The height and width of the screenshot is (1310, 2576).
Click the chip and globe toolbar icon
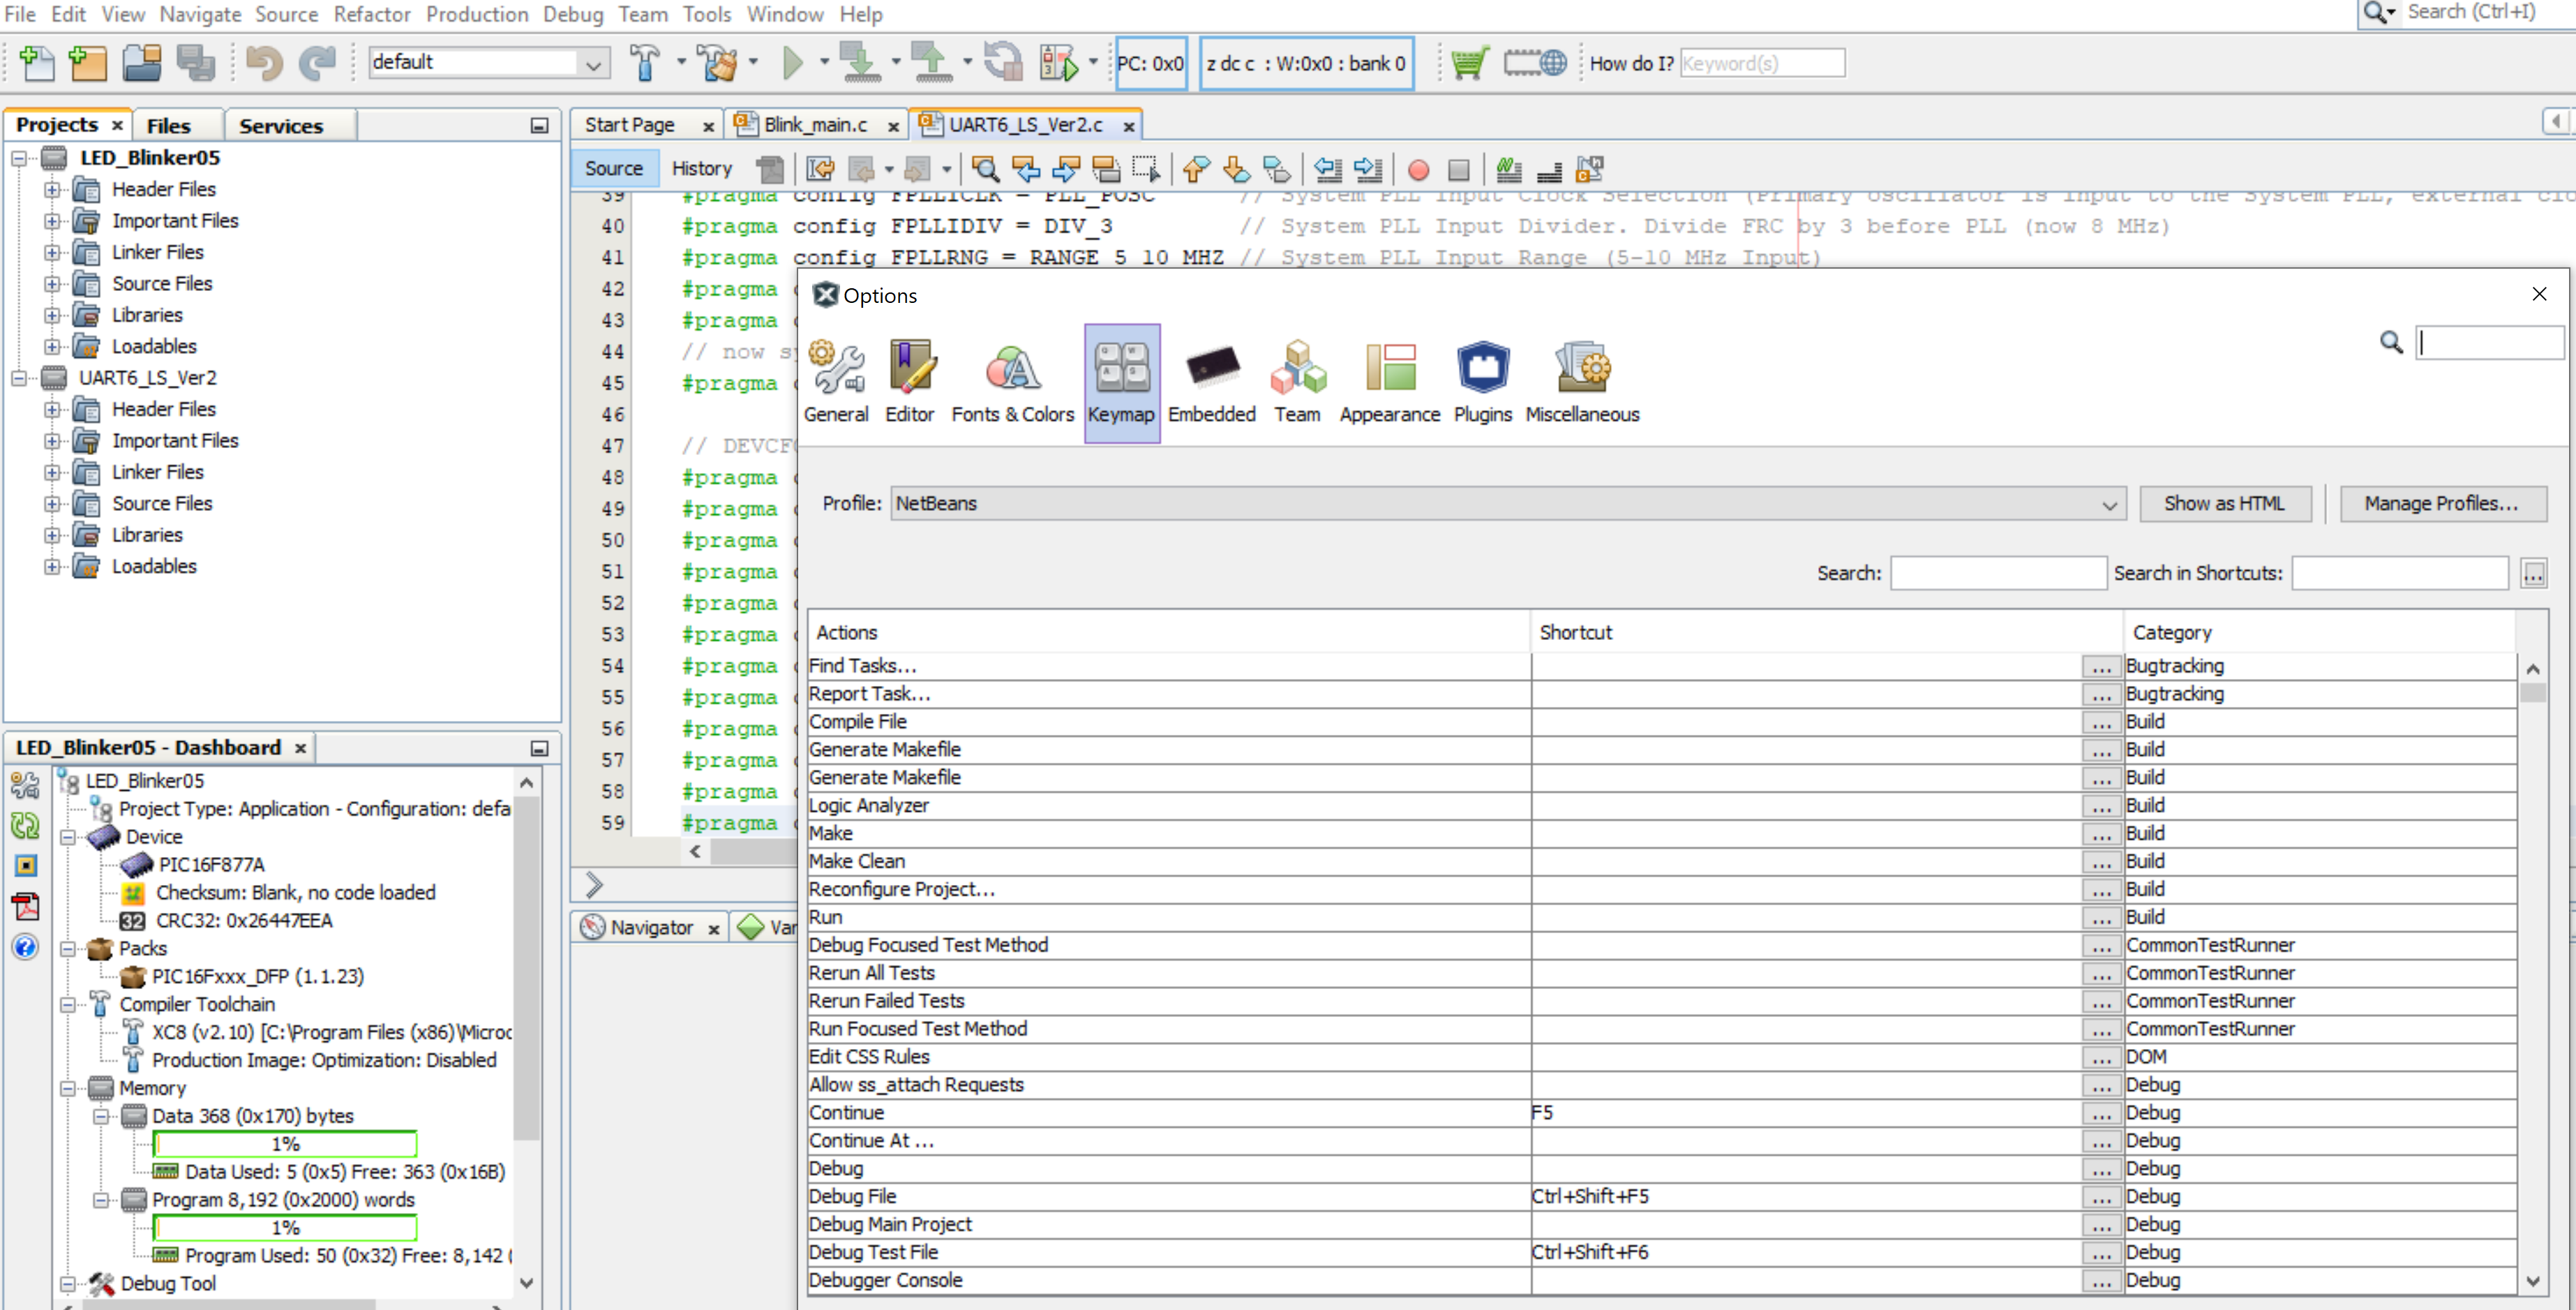point(1535,63)
